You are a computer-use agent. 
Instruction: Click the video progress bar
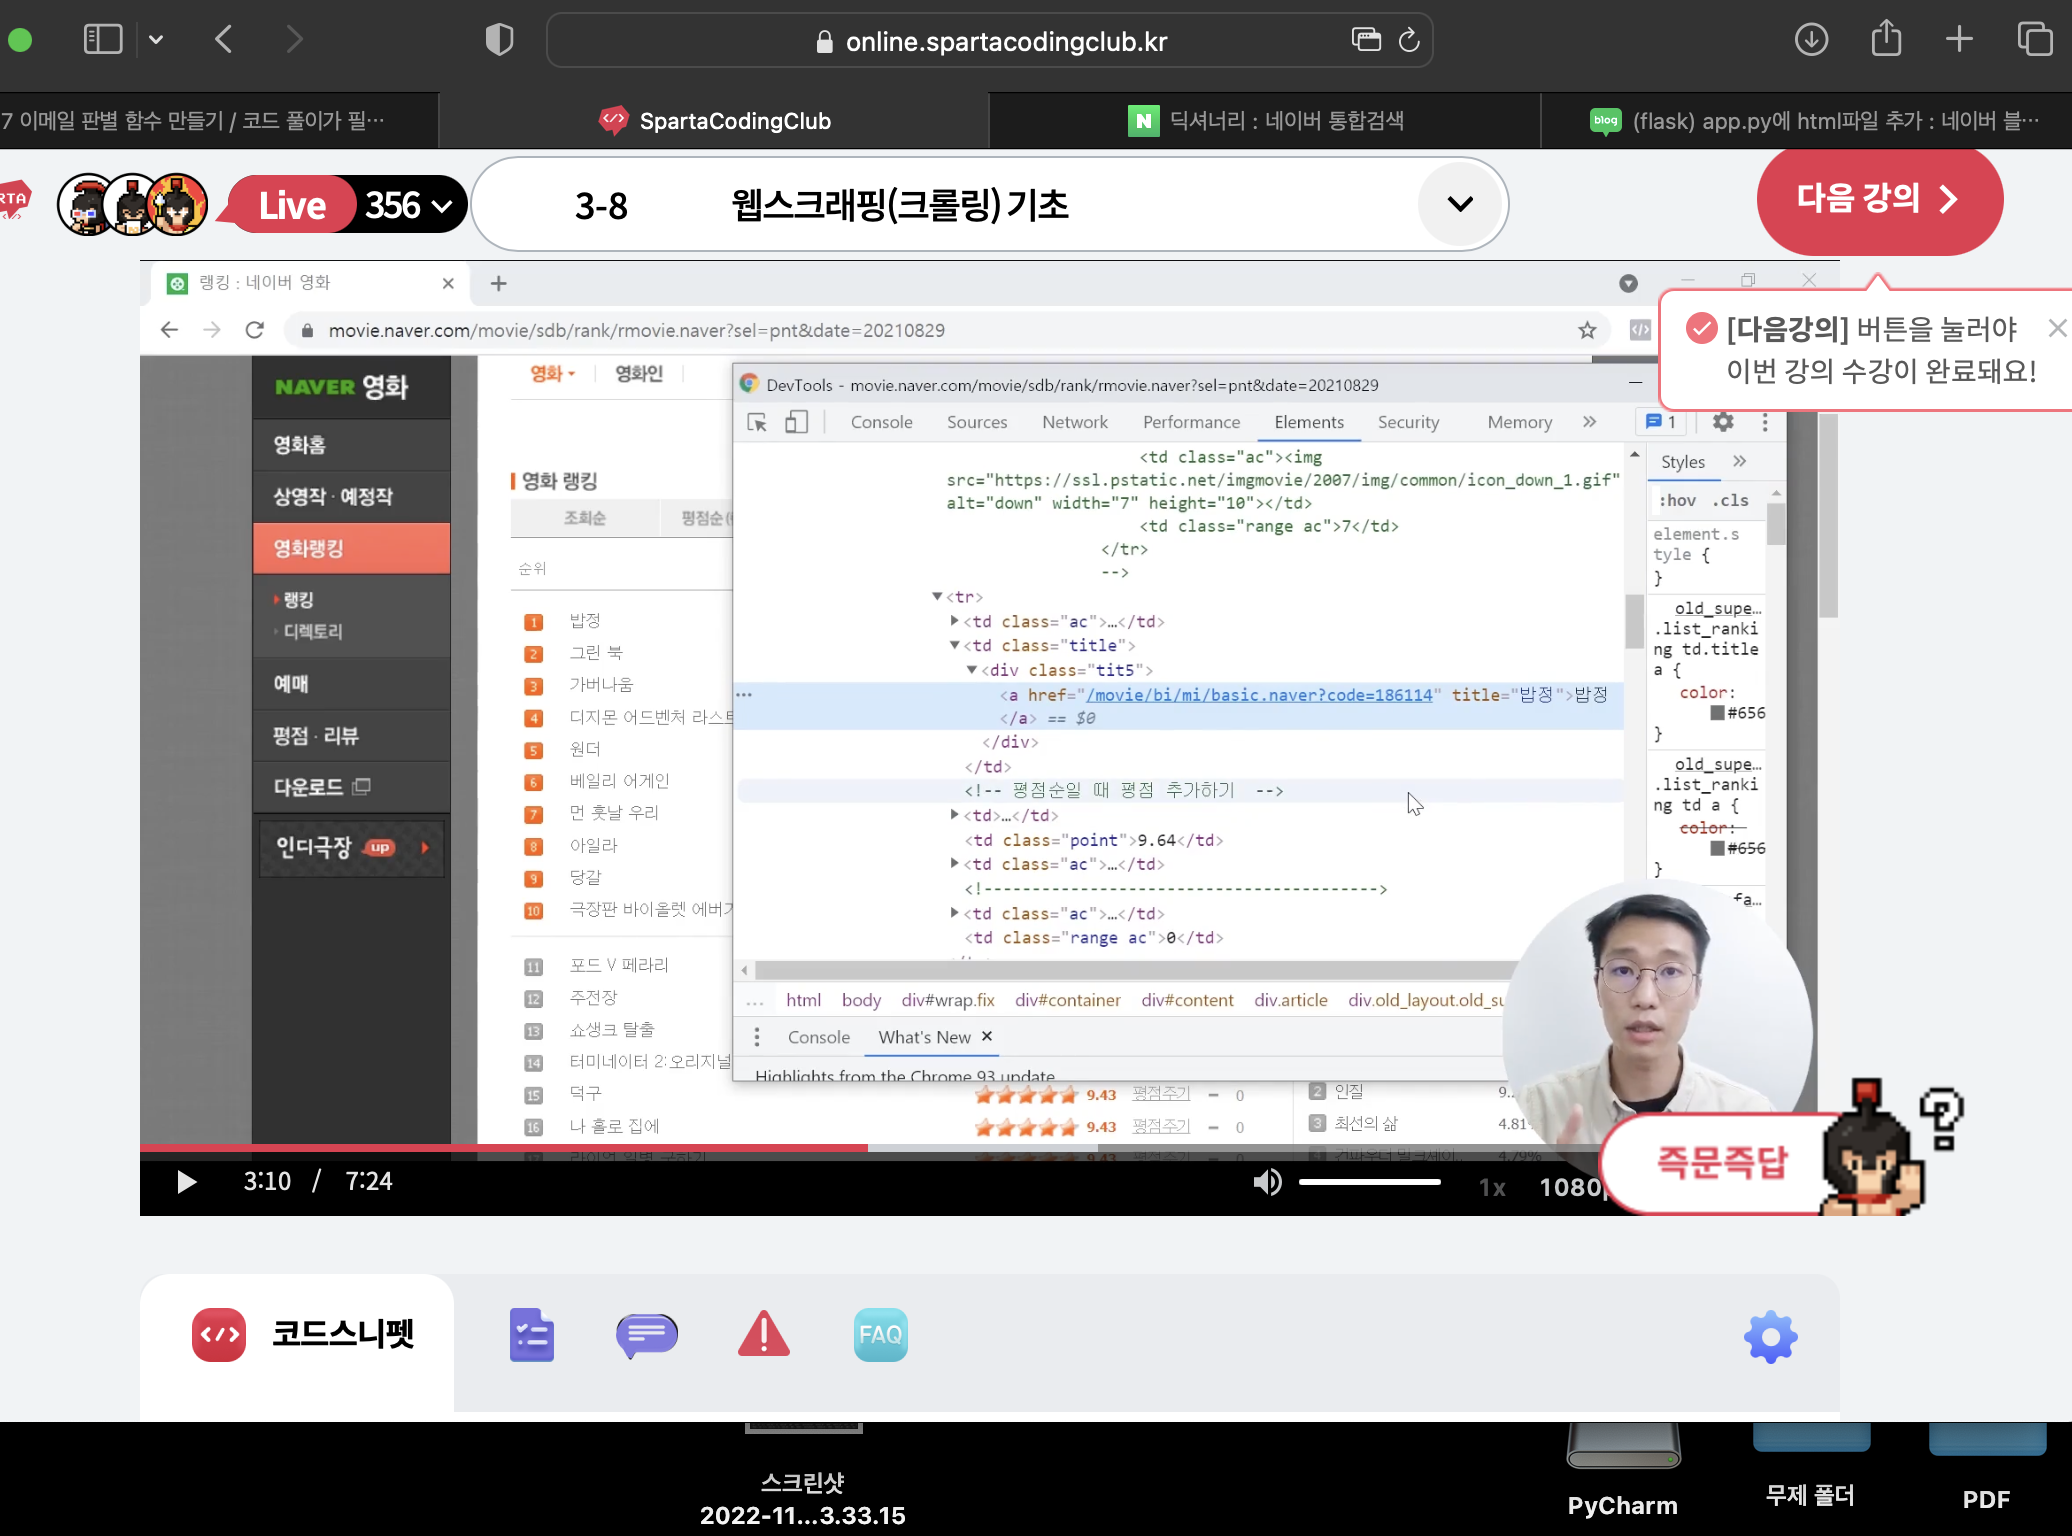coord(870,1147)
